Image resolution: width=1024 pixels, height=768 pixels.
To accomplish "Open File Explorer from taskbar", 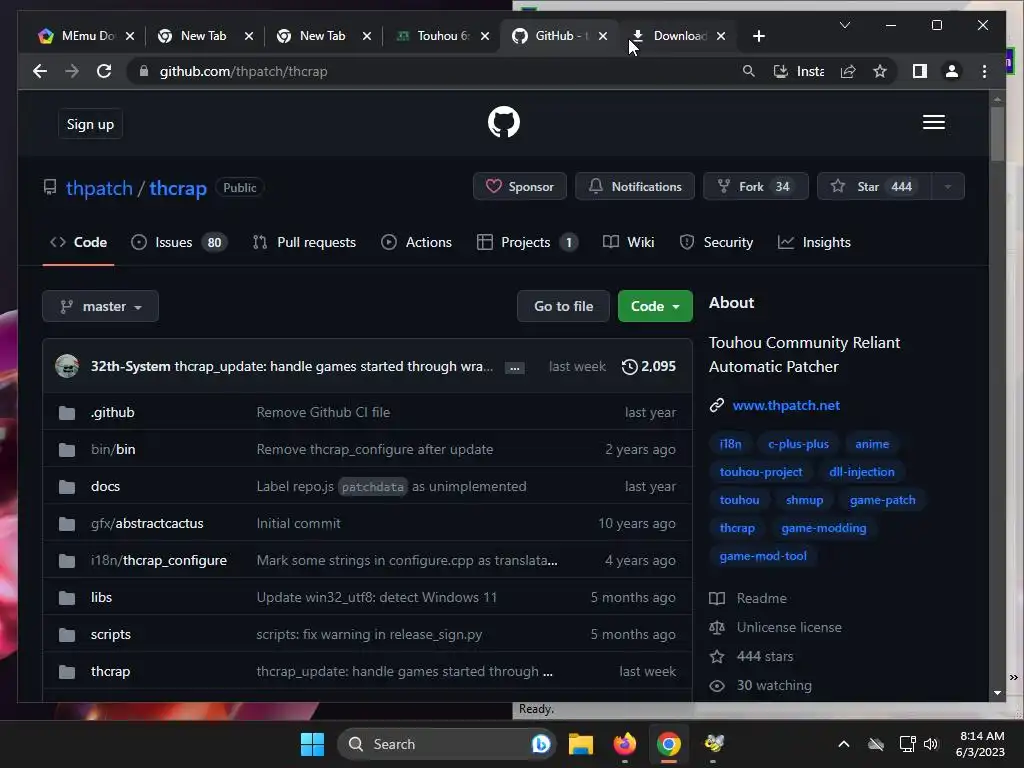I will click(x=581, y=744).
